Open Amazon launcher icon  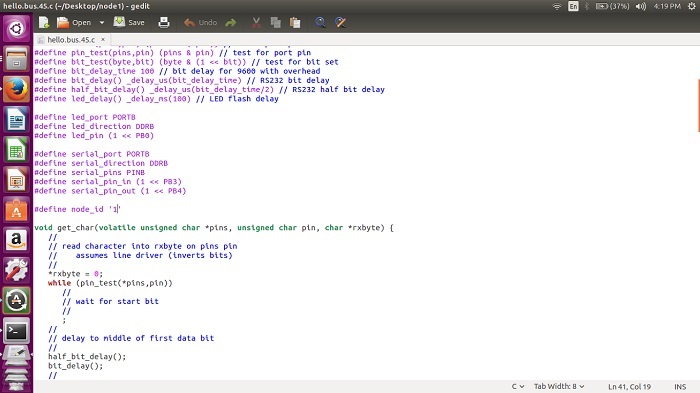point(17,240)
